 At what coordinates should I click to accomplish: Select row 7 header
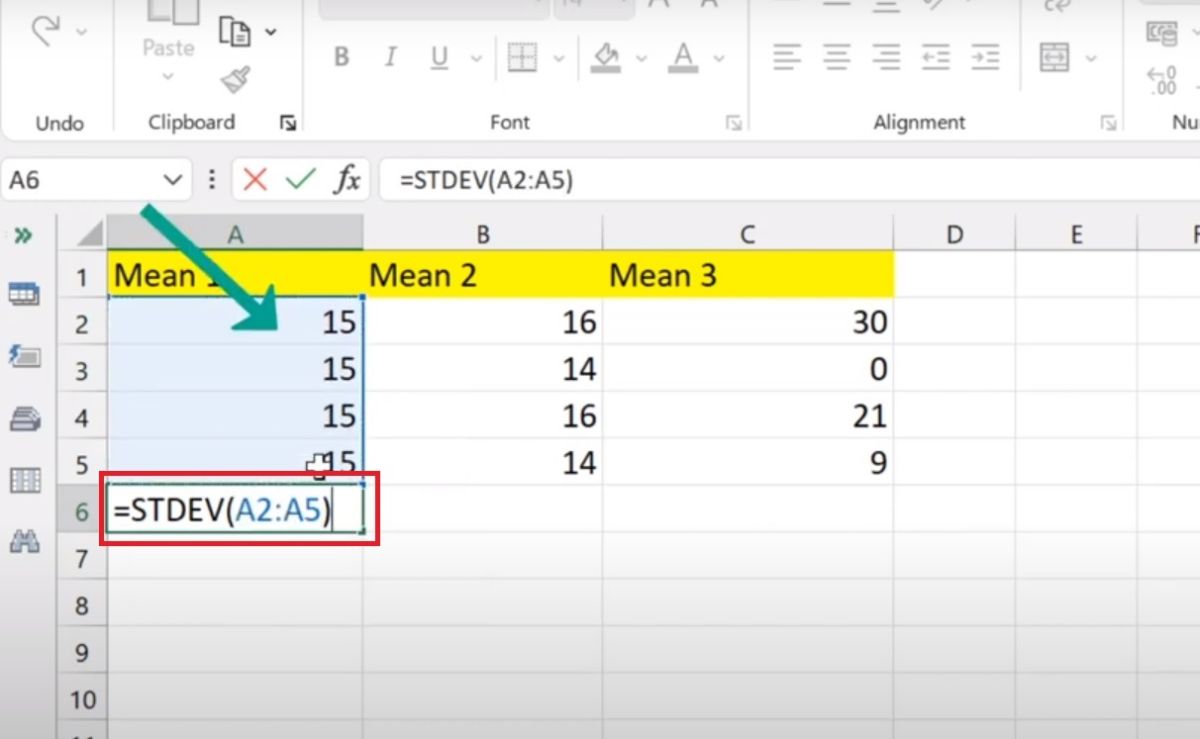[82, 558]
